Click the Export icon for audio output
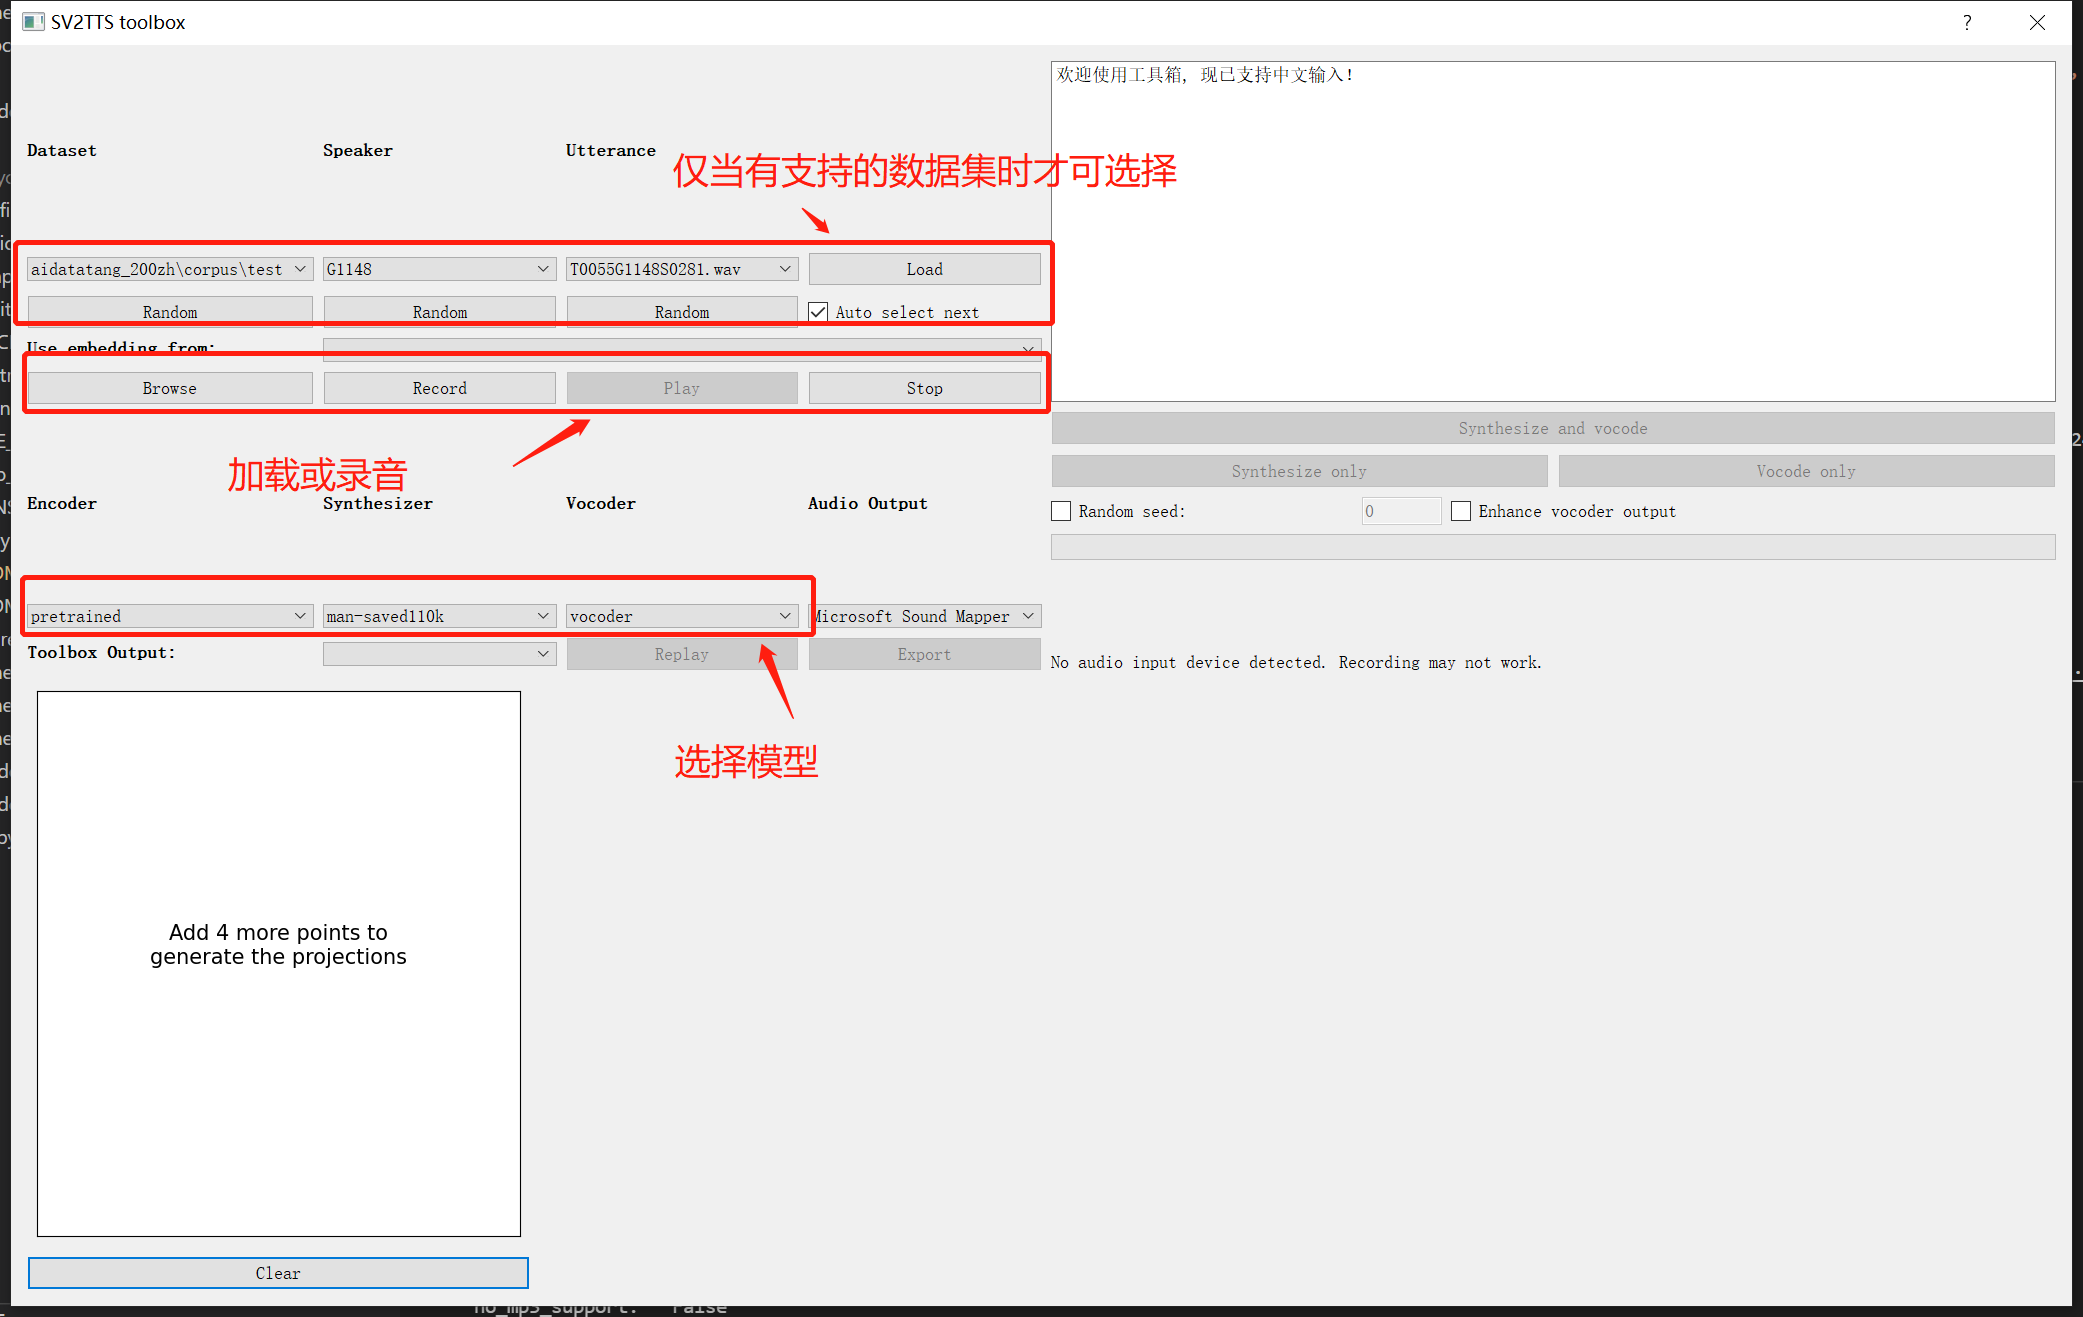The width and height of the screenshot is (2083, 1317). coord(924,654)
